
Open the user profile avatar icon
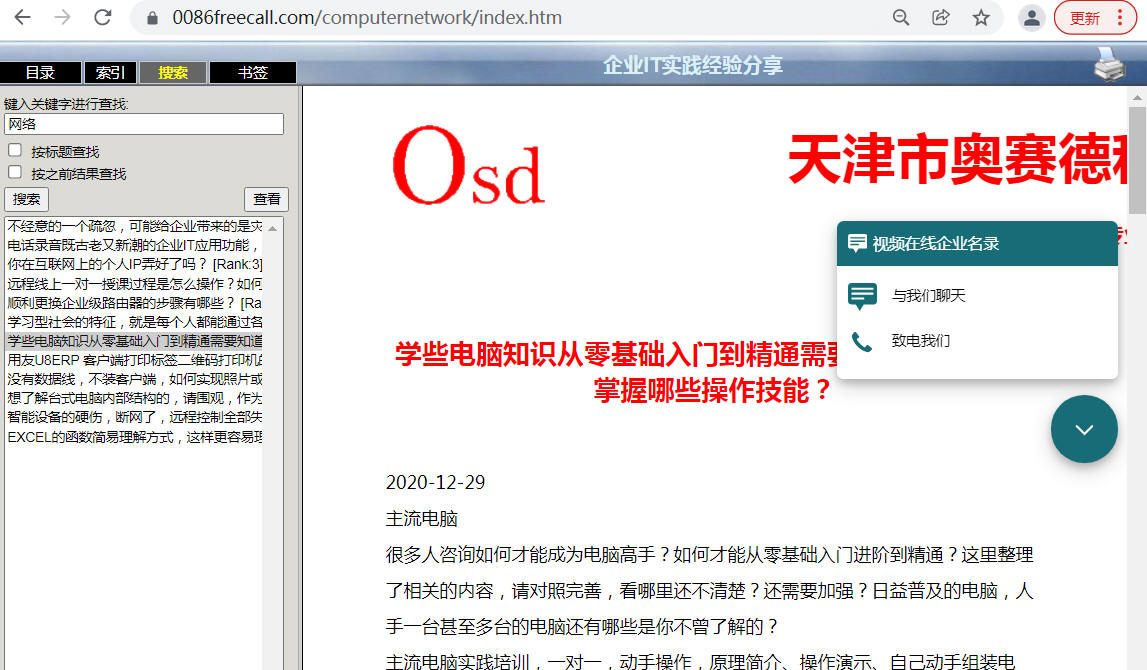[x=1031, y=17]
